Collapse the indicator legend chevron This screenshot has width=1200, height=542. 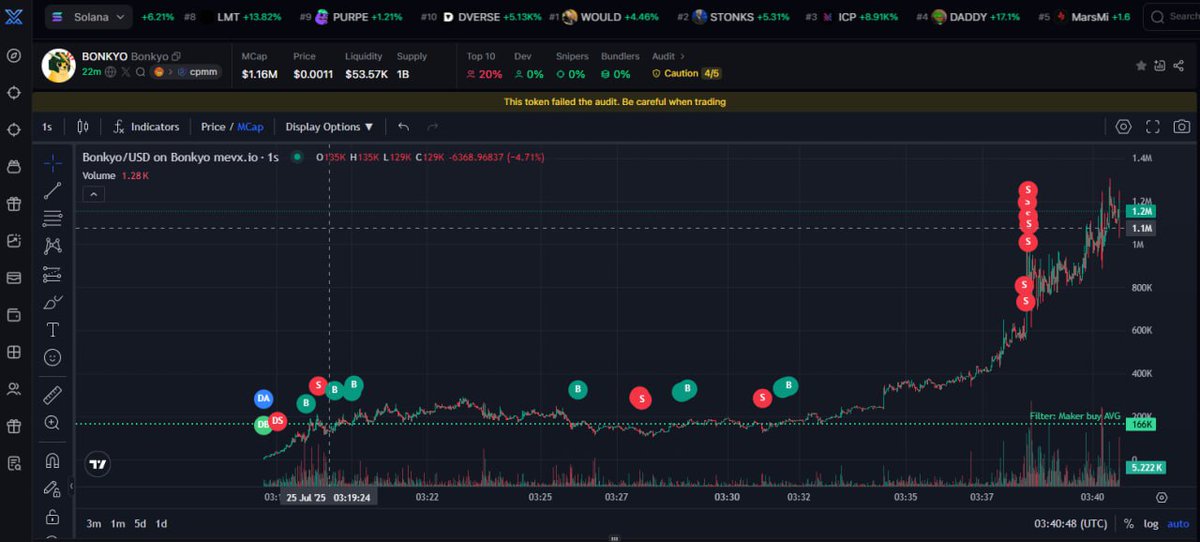tap(93, 194)
